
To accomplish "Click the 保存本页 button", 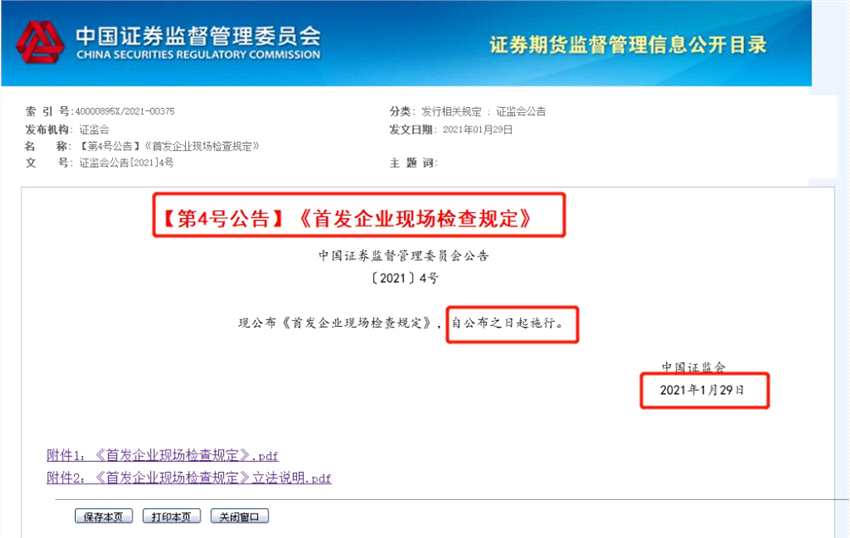I will [104, 516].
